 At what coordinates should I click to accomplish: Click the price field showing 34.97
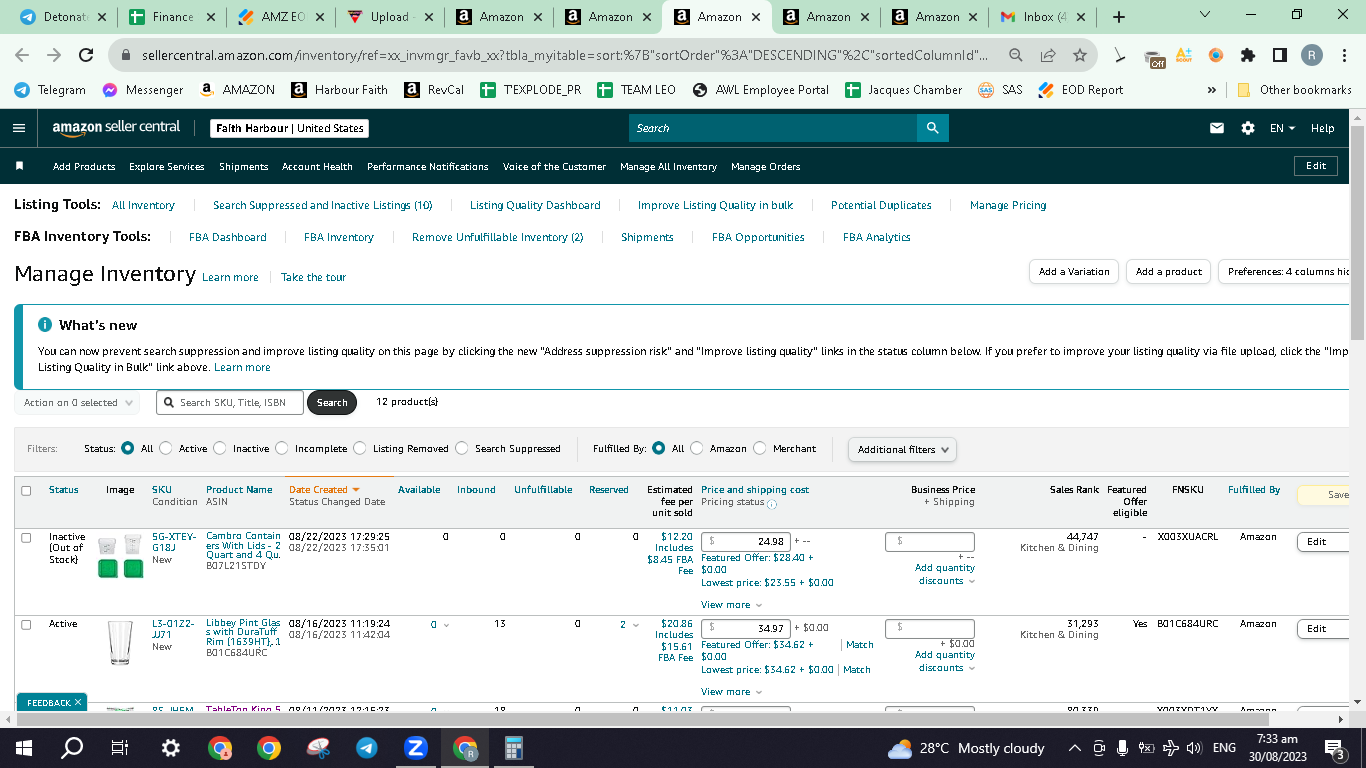coord(746,629)
